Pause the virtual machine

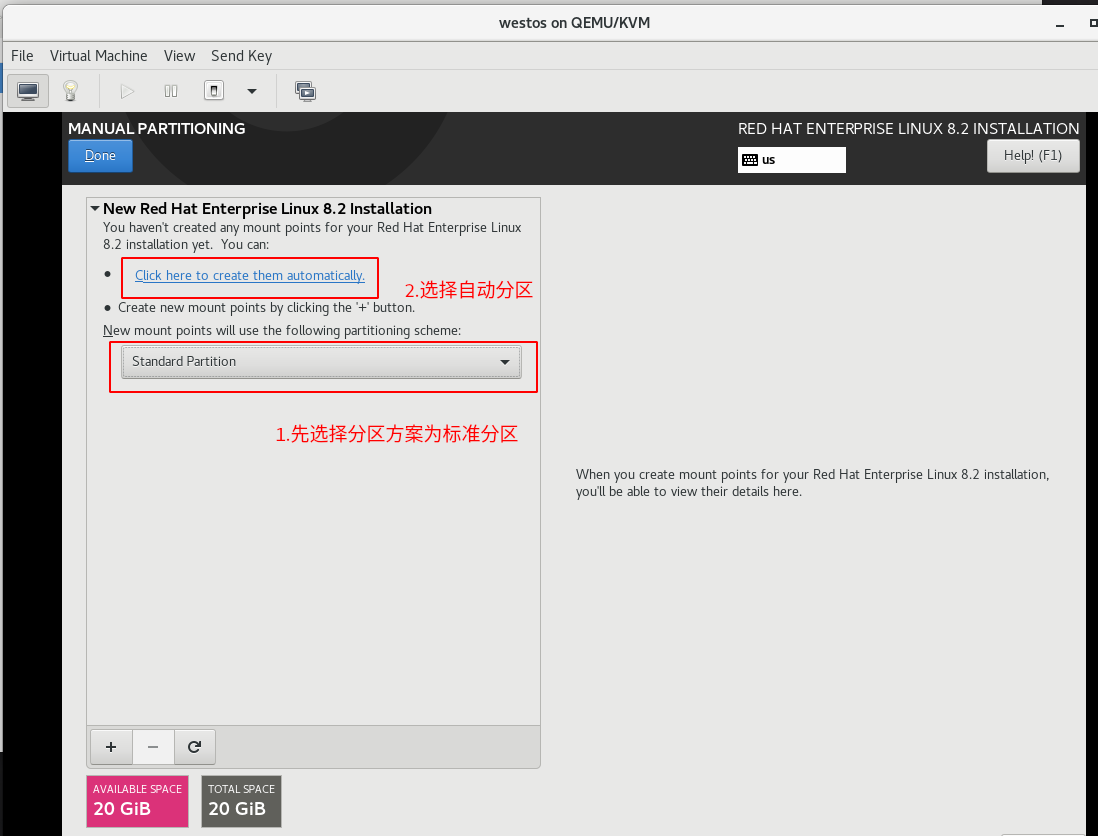pyautogui.click(x=170, y=91)
